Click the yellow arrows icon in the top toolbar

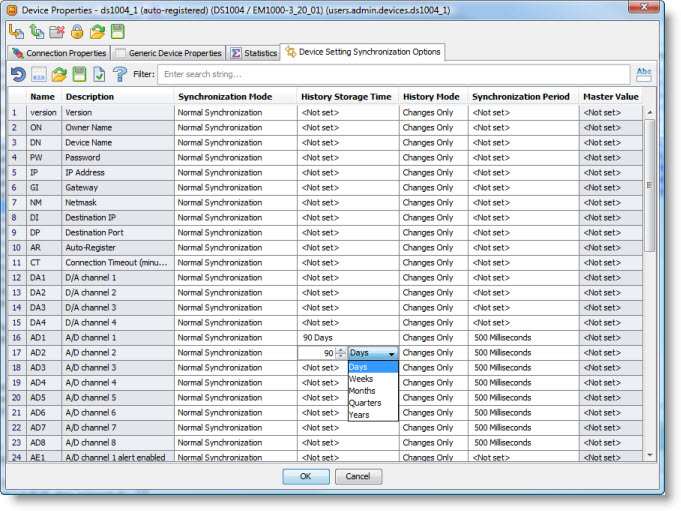[17, 32]
